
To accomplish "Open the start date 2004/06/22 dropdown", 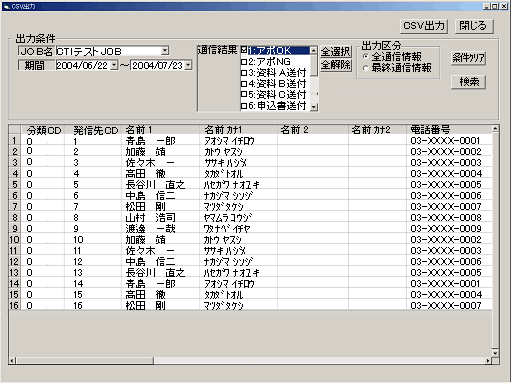I will click(x=114, y=65).
